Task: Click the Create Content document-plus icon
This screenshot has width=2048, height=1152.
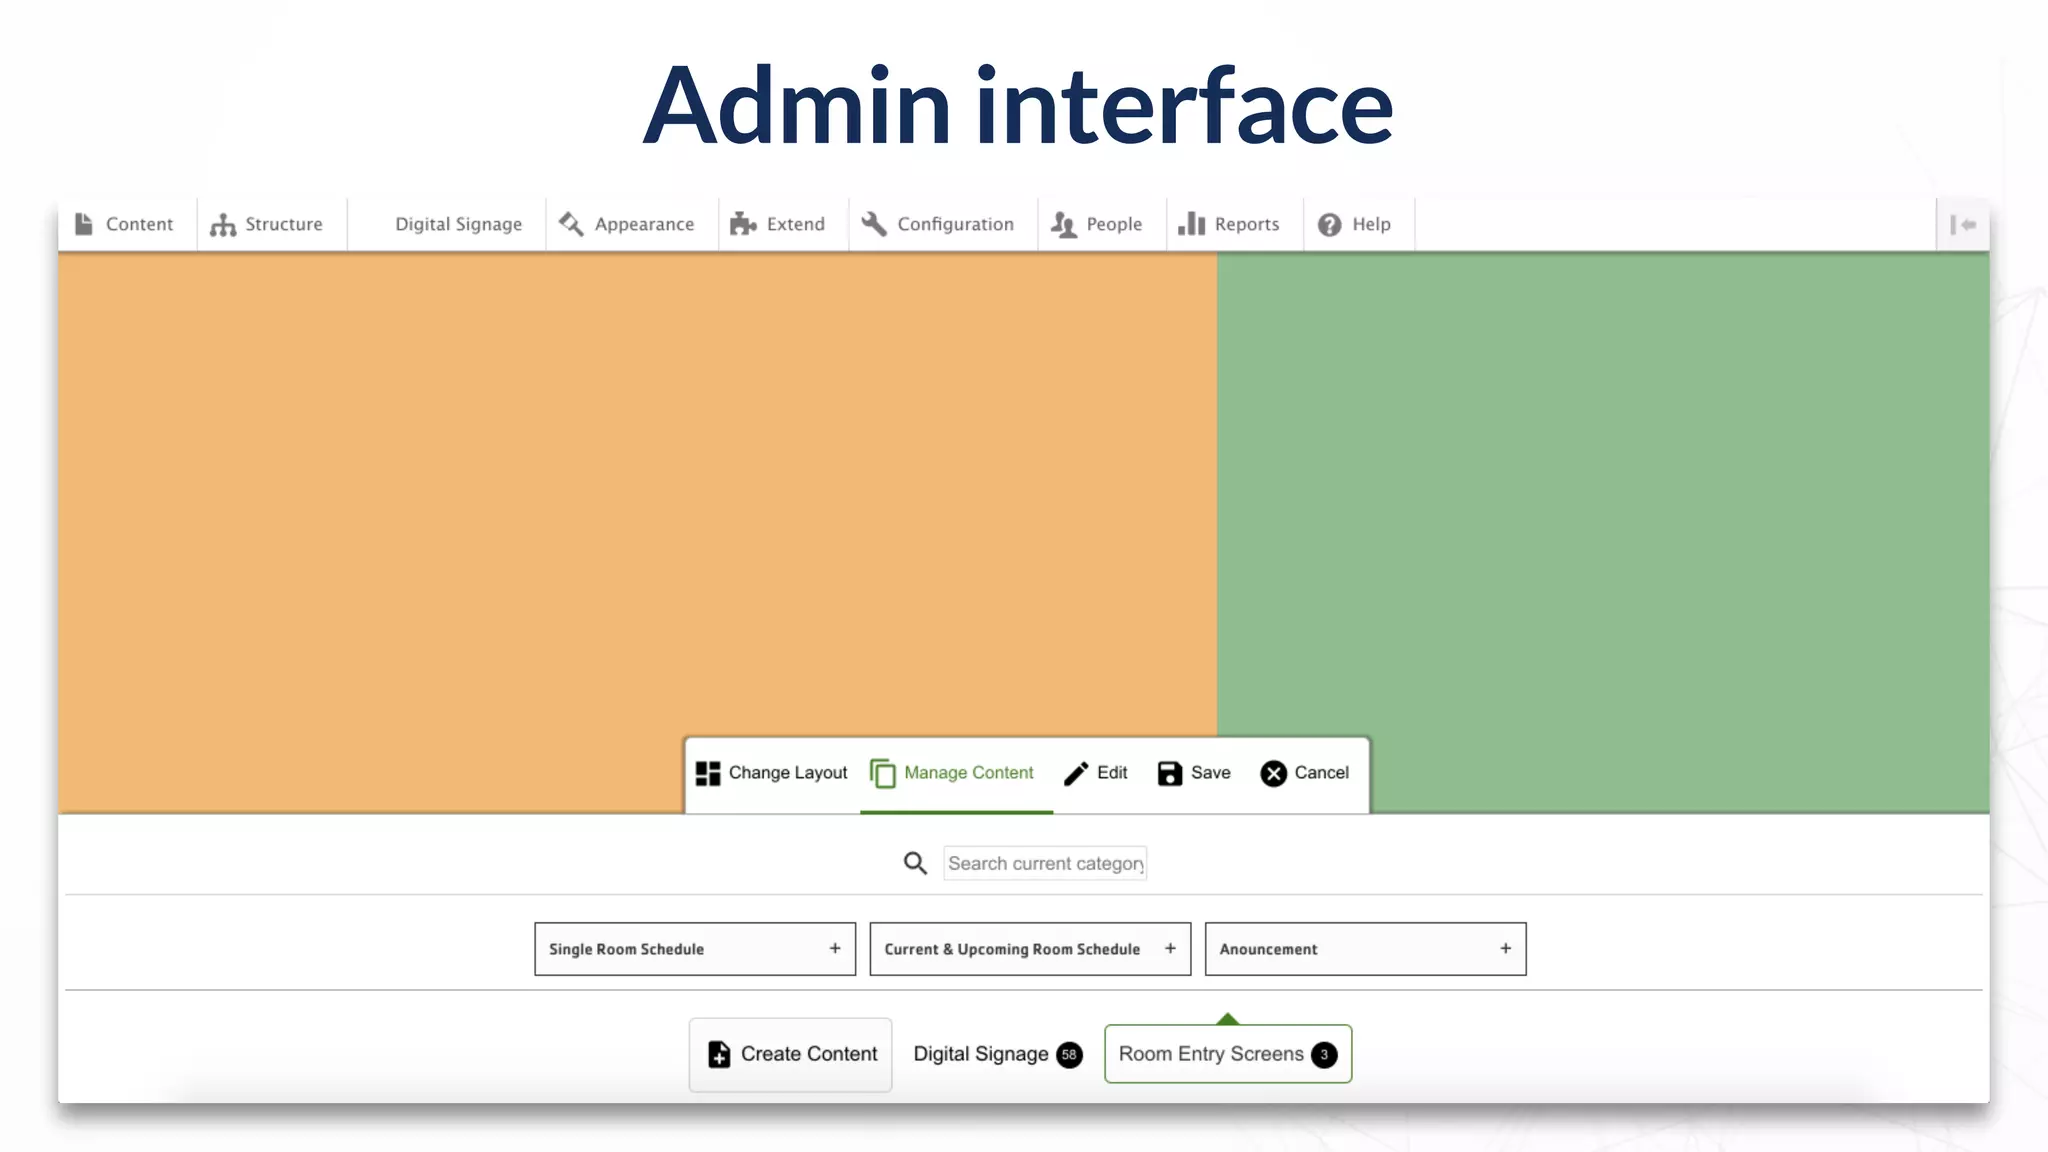Action: [x=719, y=1054]
